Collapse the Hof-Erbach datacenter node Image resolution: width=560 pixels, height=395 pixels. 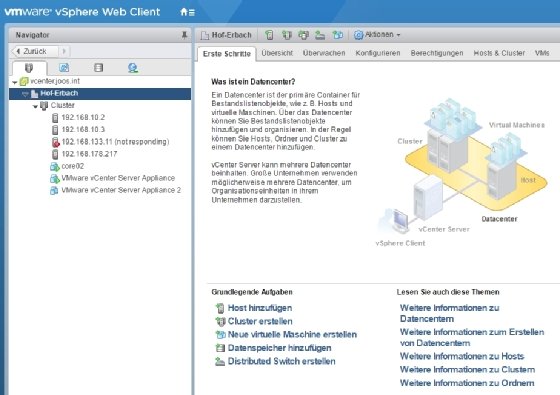(x=25, y=94)
